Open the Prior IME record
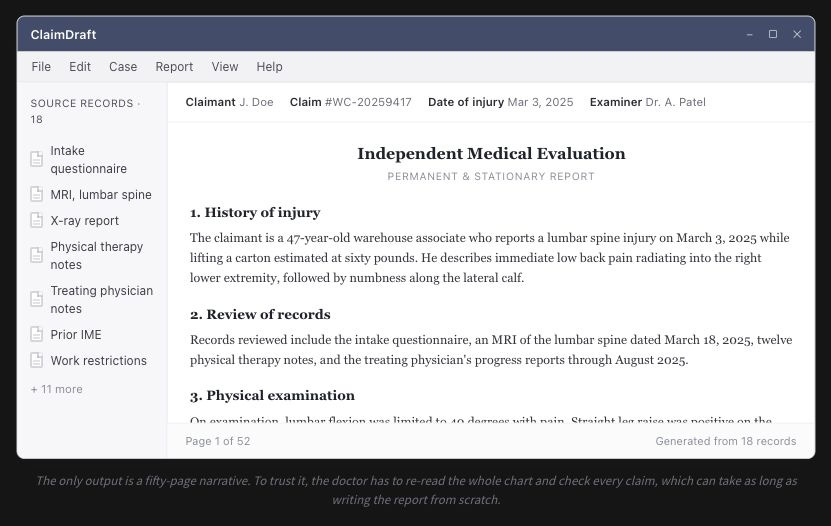This screenshot has width=831, height=526. click(x=92, y=334)
